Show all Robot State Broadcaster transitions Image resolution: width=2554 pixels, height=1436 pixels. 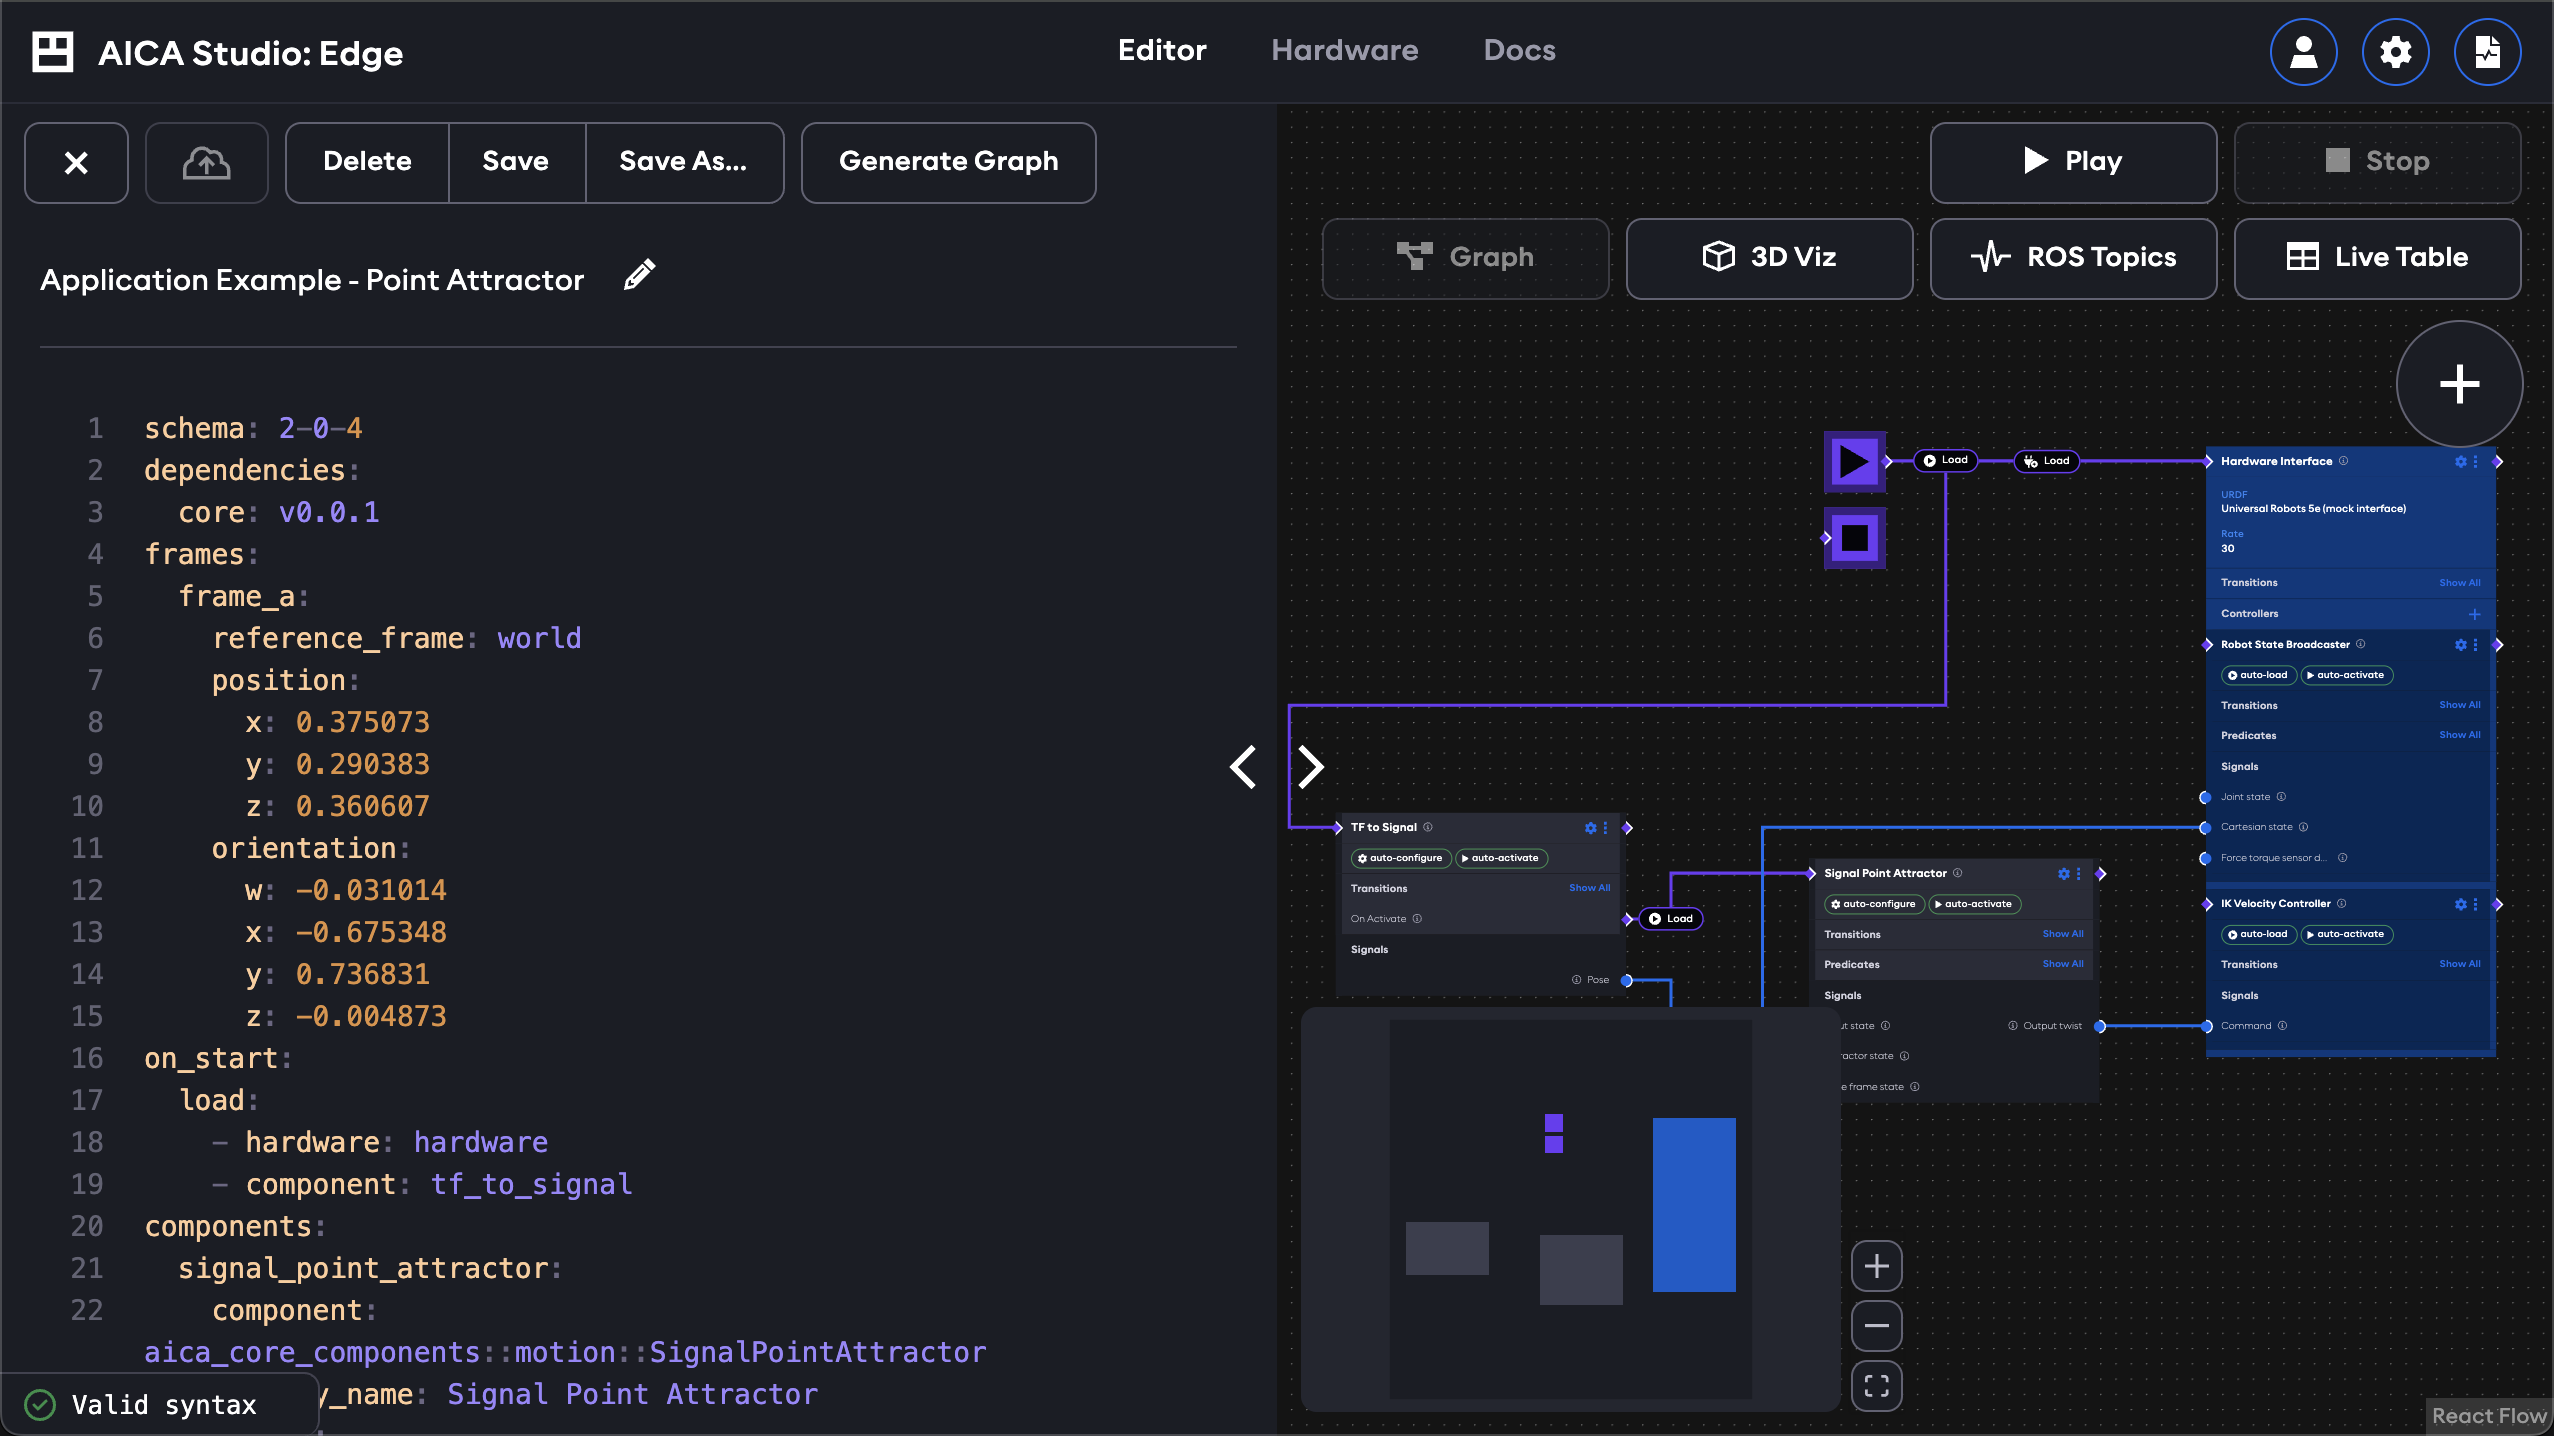(2459, 705)
